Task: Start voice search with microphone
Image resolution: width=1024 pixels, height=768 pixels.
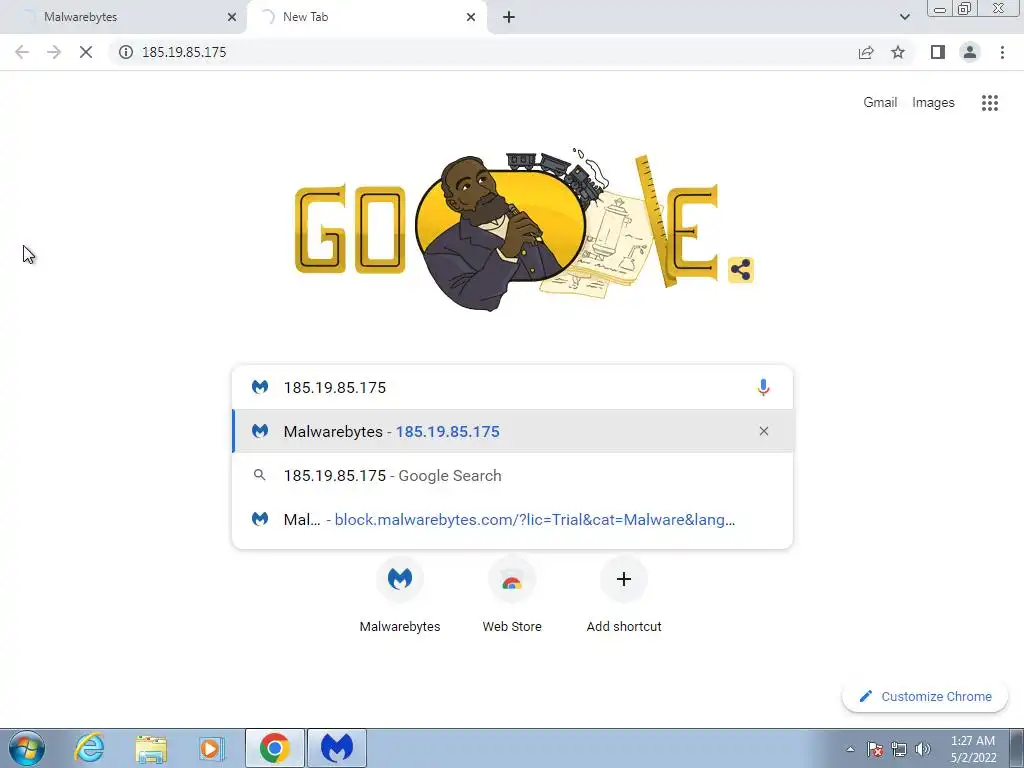Action: (763, 387)
